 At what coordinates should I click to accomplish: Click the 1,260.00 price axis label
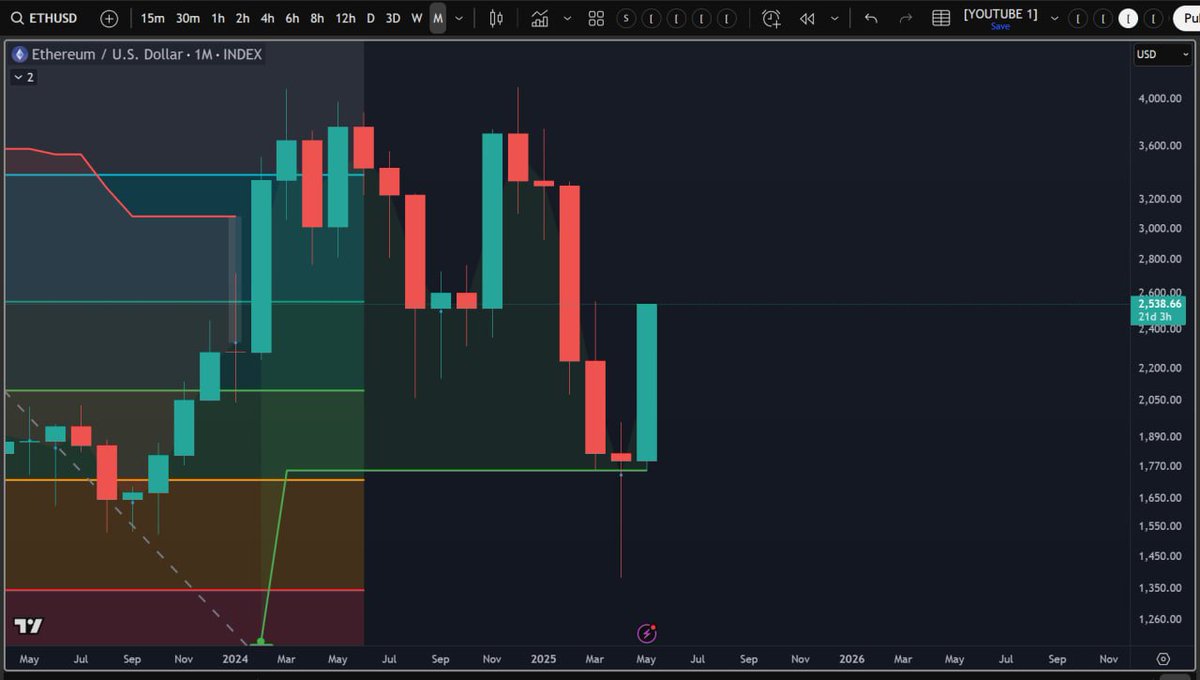point(1160,620)
